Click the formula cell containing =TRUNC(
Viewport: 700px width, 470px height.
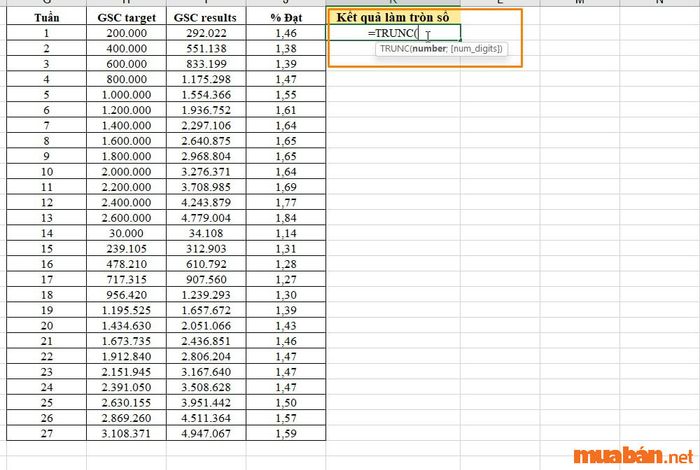(x=393, y=33)
